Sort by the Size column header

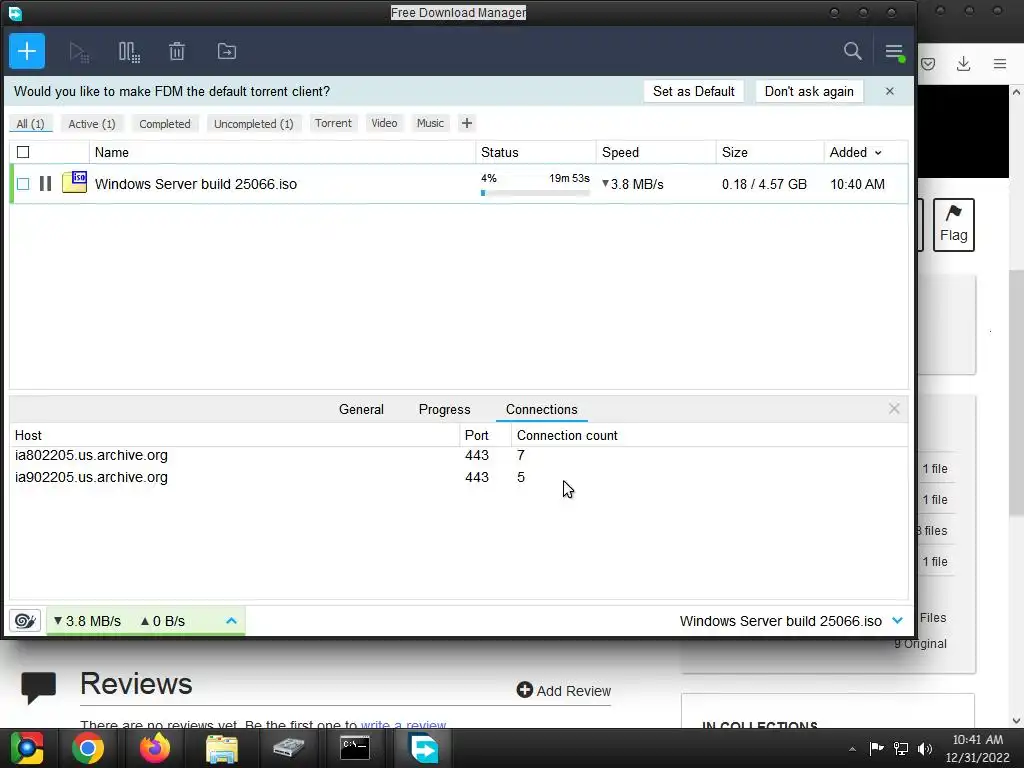pos(770,152)
